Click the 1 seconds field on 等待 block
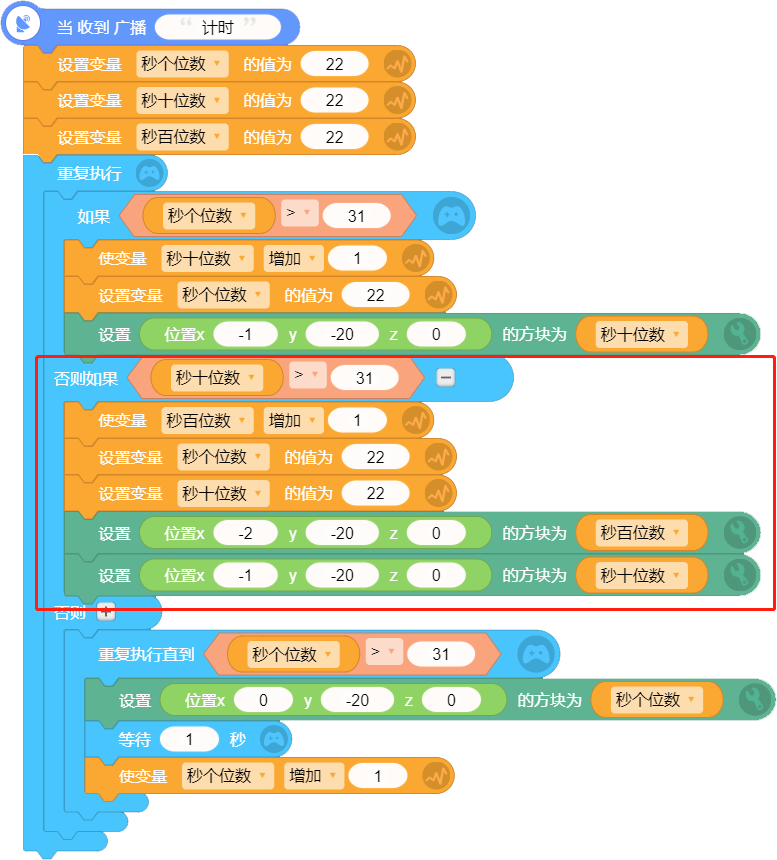The width and height of the screenshot is (777, 860). (189, 739)
